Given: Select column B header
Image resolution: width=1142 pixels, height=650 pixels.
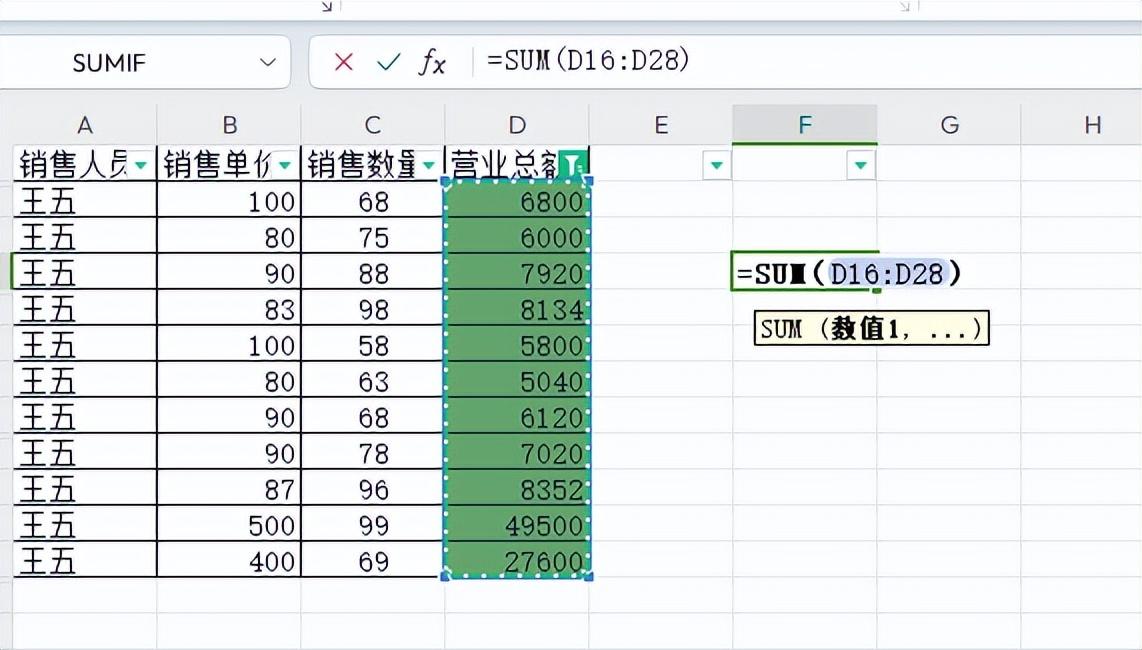Looking at the screenshot, I should click(229, 125).
